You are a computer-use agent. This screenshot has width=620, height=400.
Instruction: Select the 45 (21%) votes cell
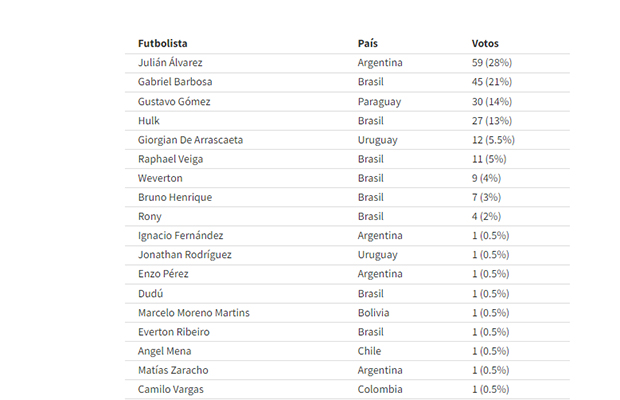492,82
